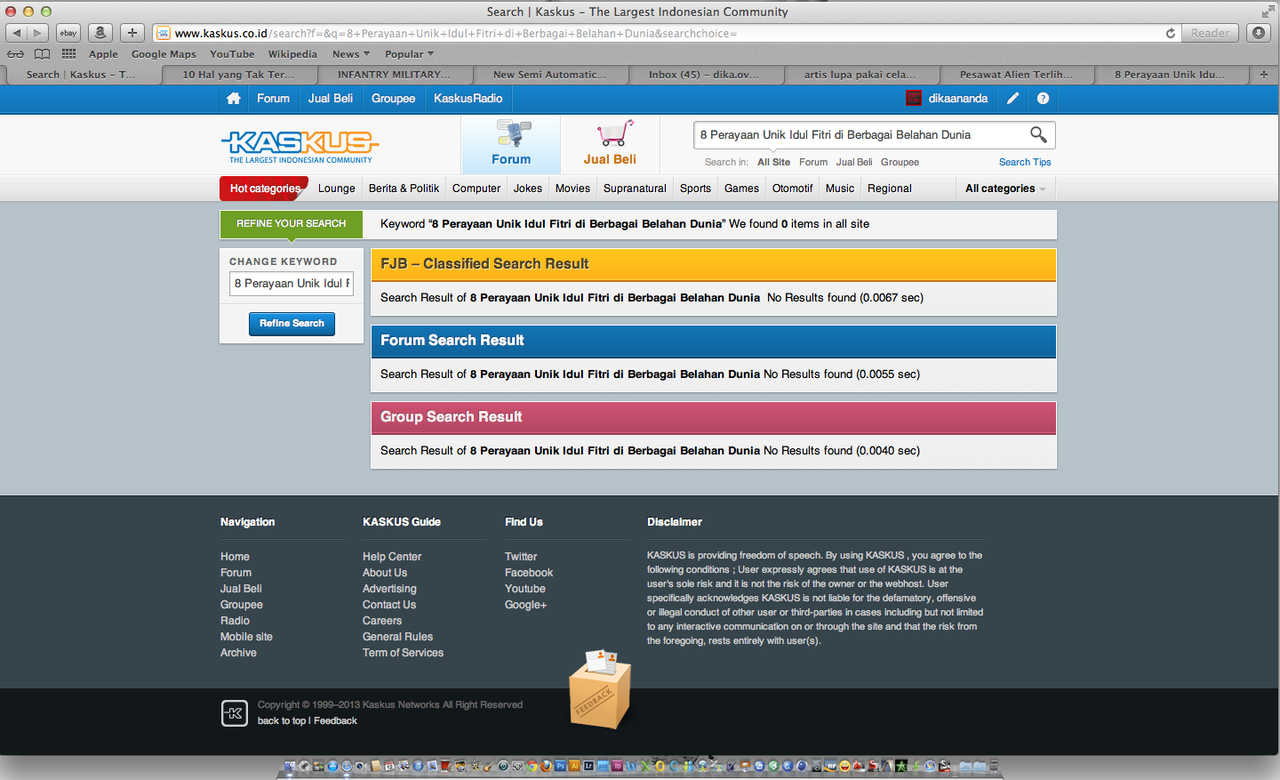Click the Google Maps bookmark
The image size is (1280, 780).
tap(164, 54)
